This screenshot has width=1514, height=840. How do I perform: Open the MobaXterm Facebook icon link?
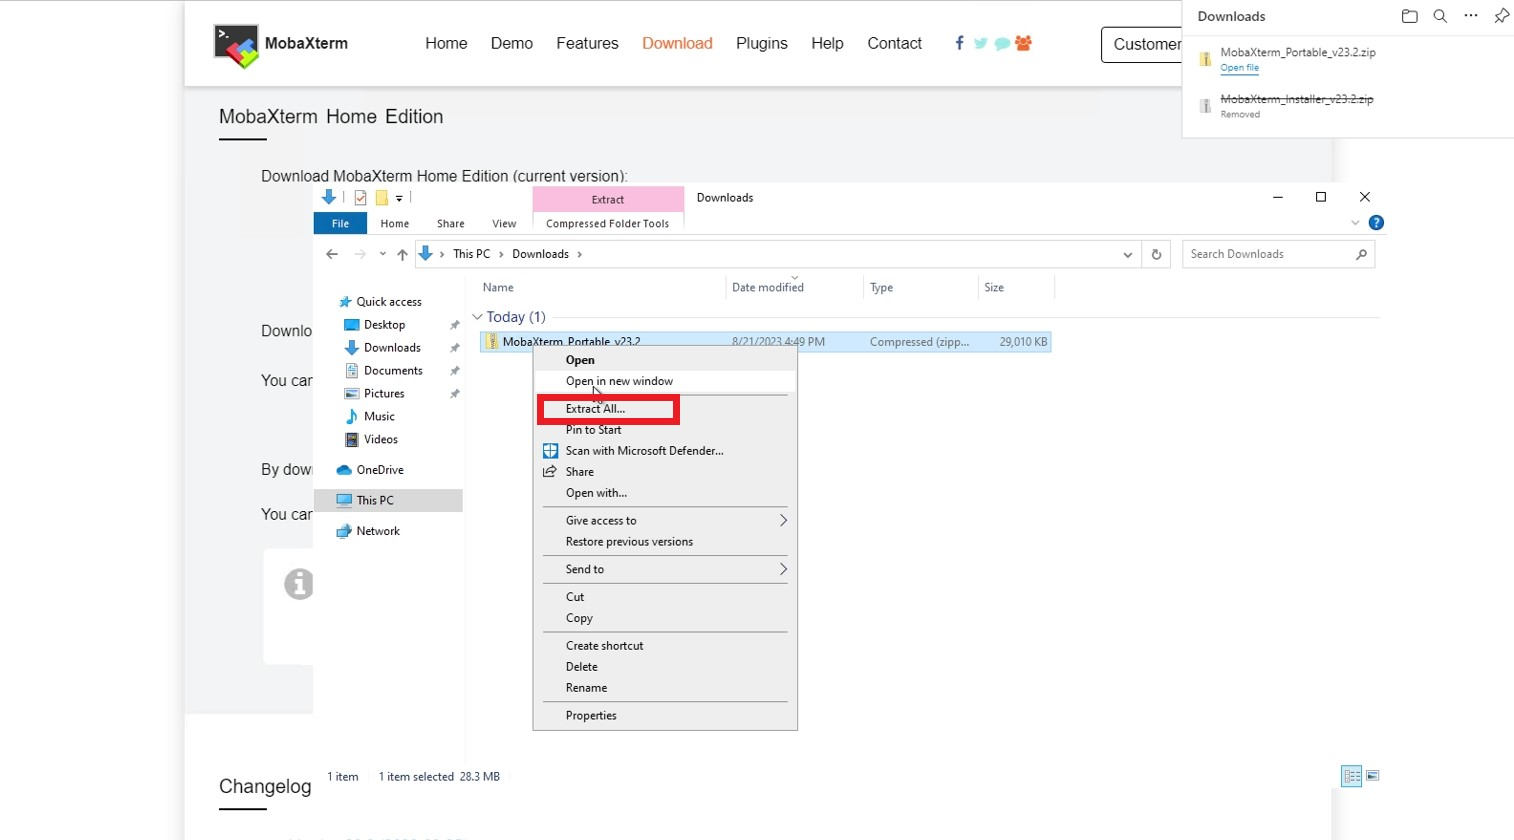(x=959, y=43)
